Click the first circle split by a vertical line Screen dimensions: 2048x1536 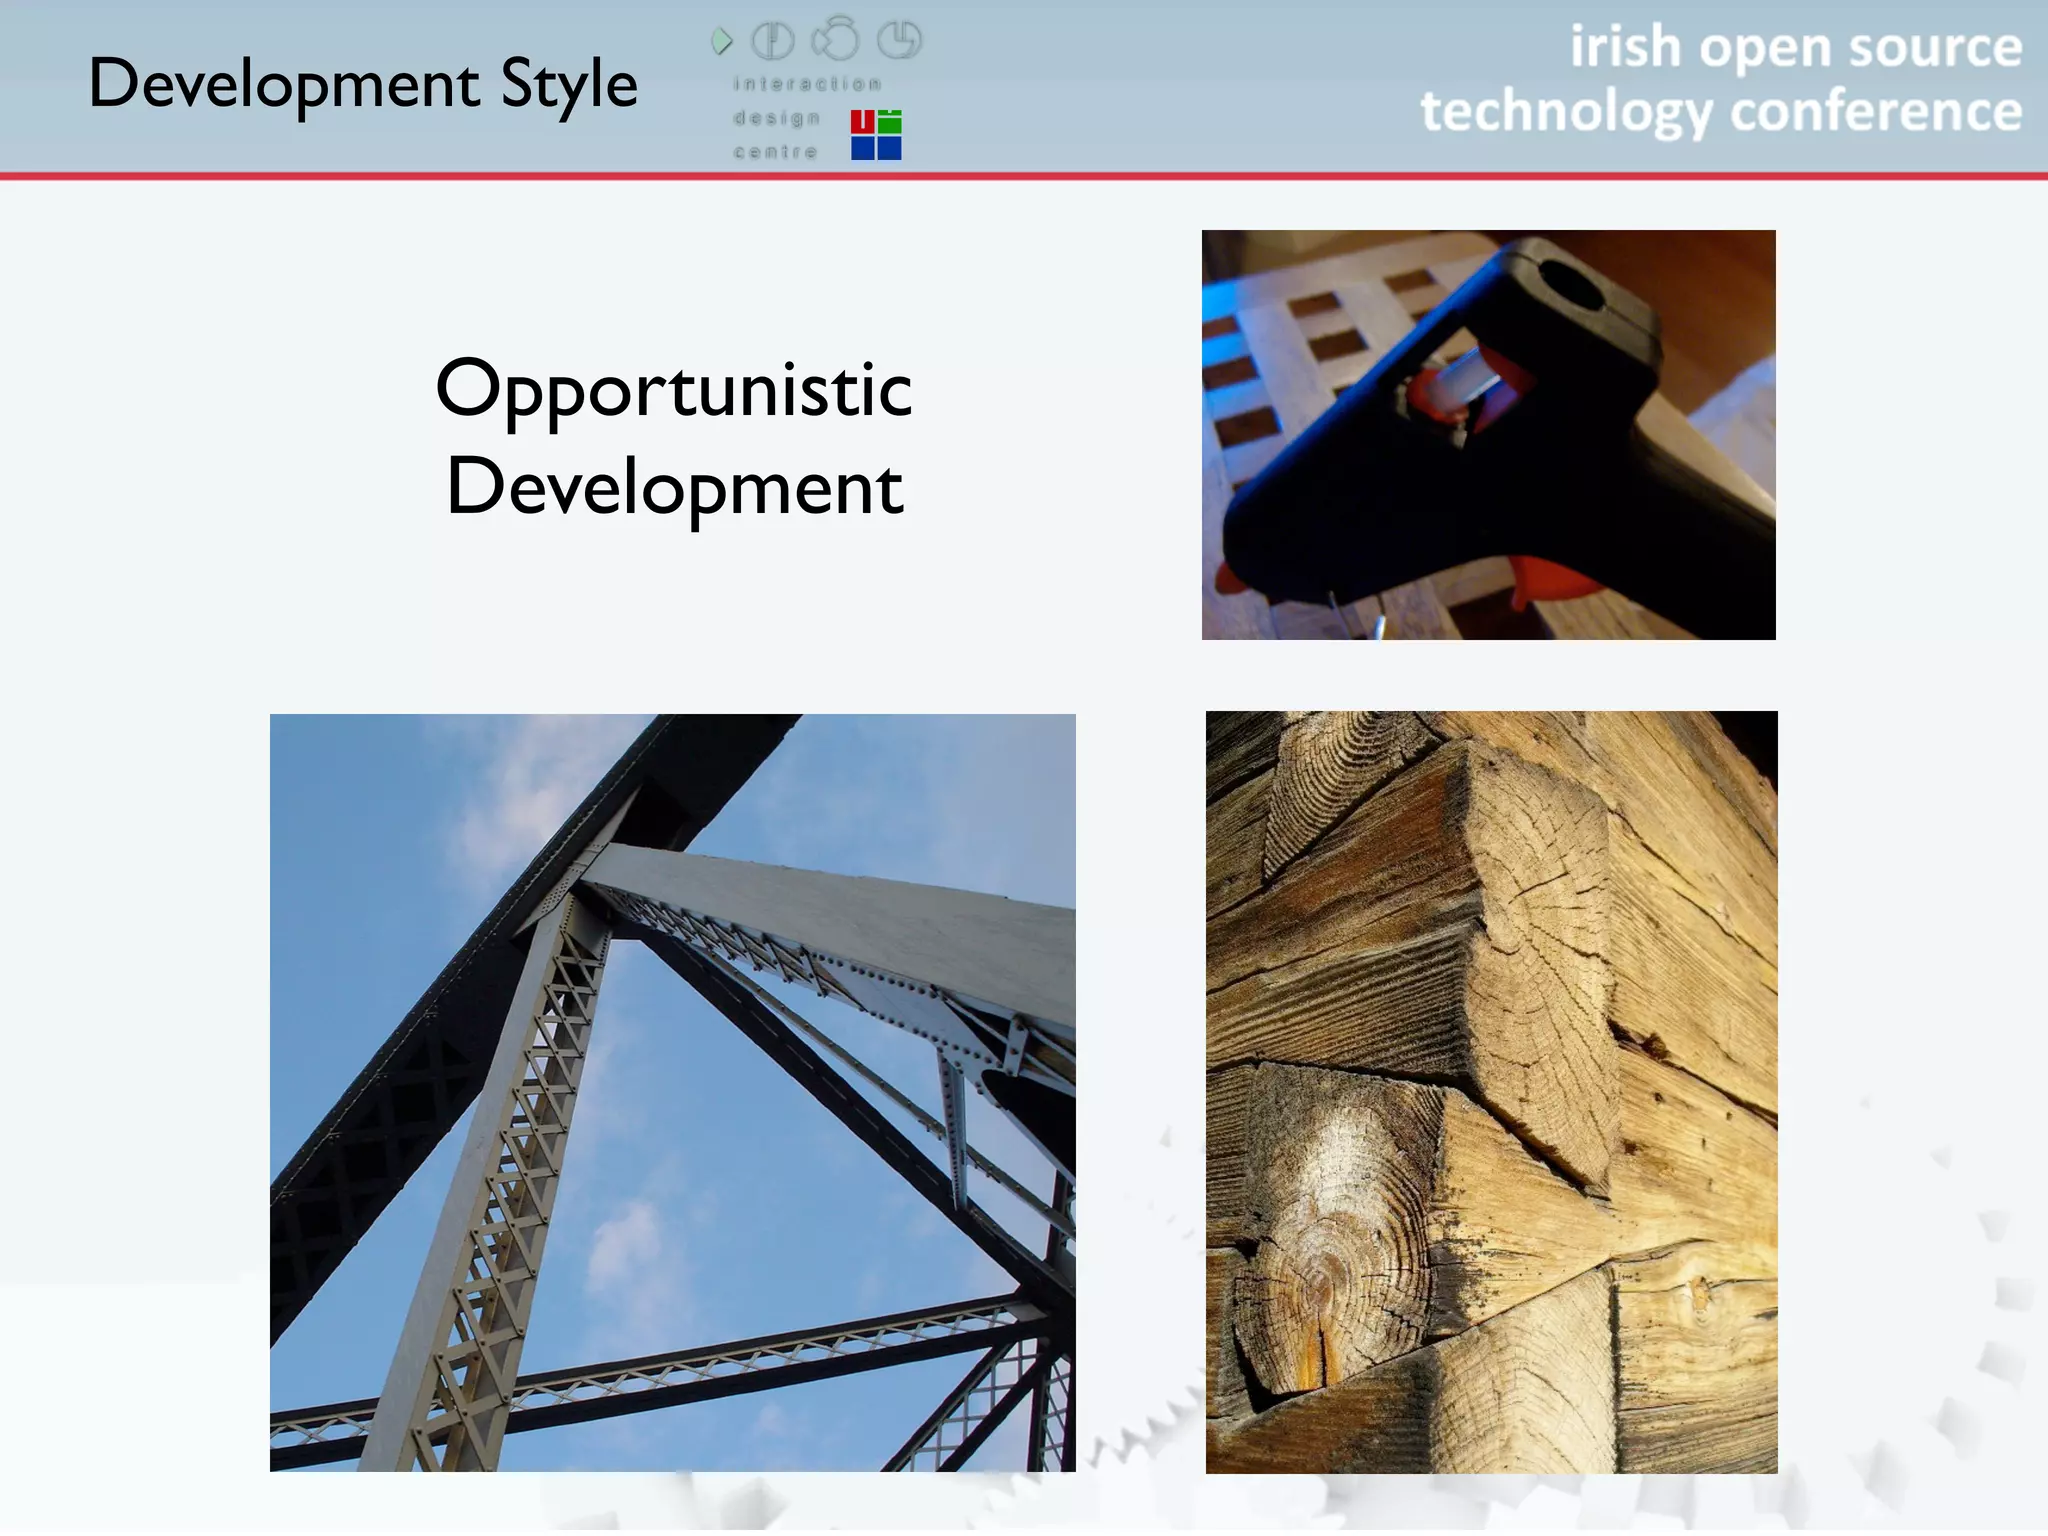coord(772,41)
